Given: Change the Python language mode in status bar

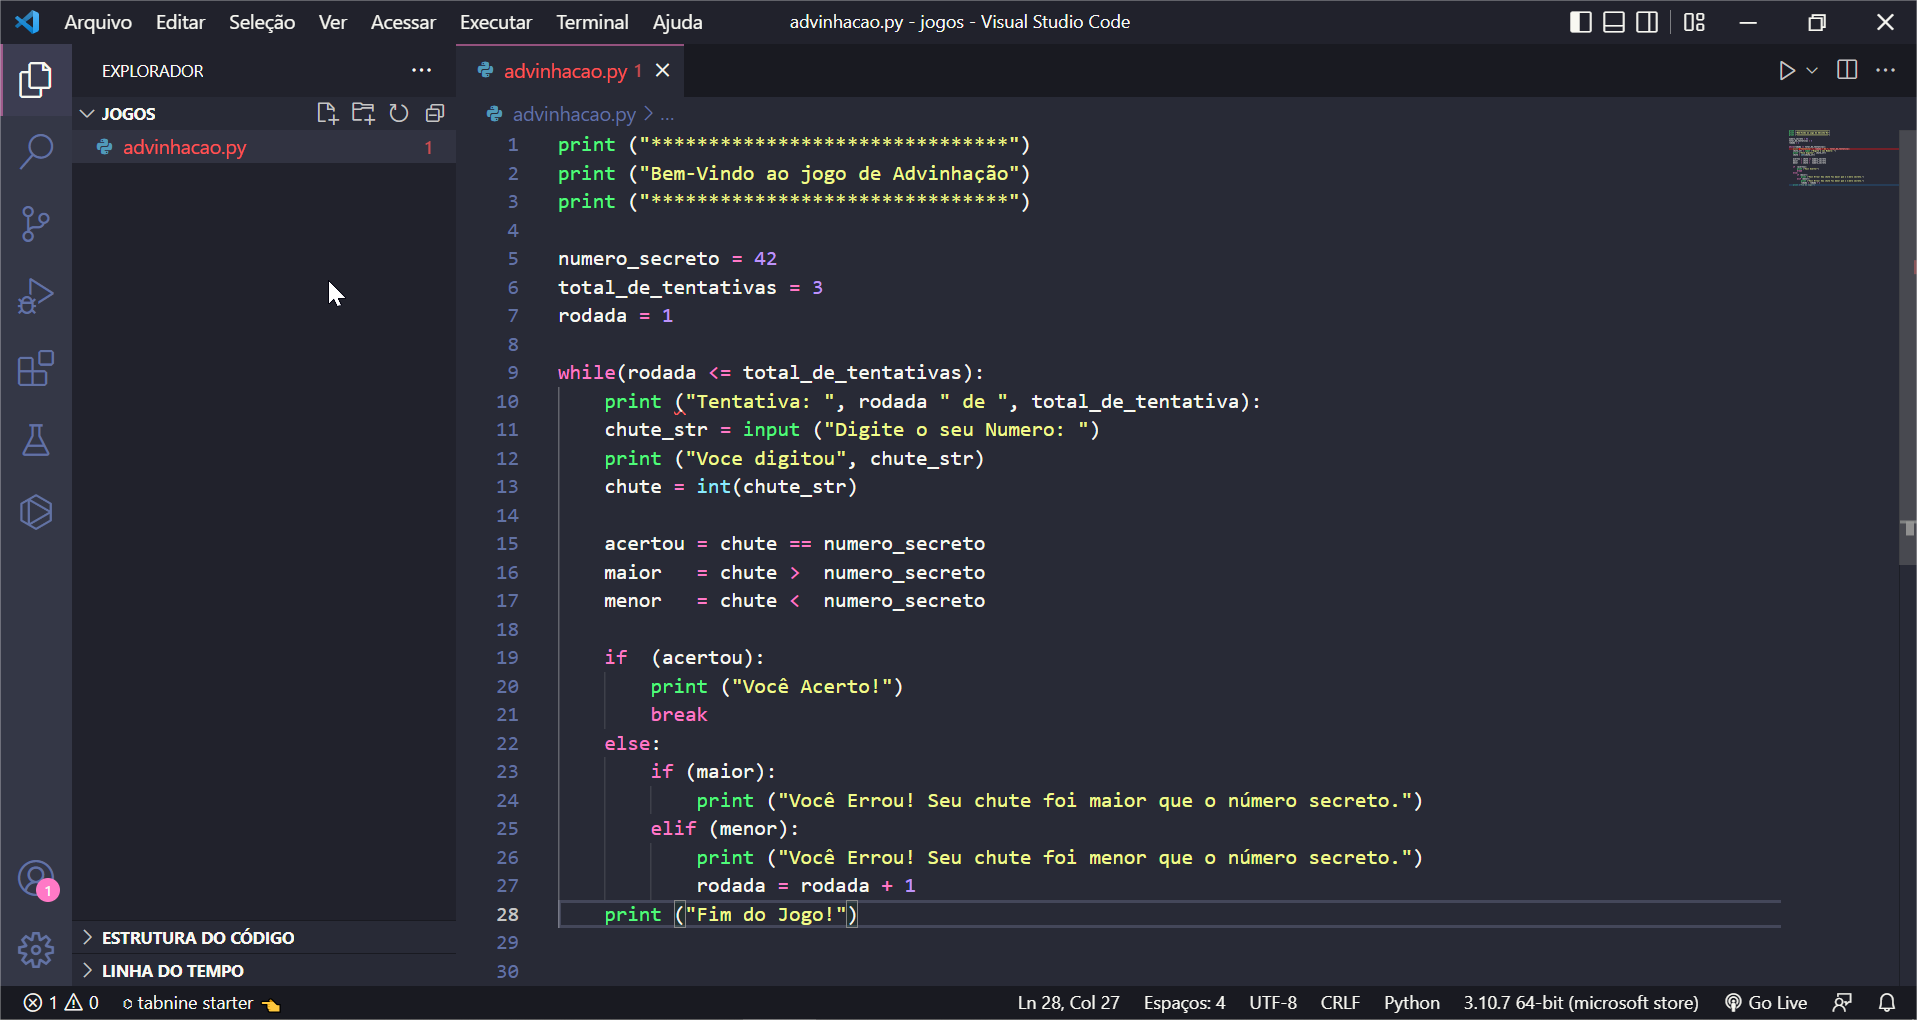Looking at the screenshot, I should [x=1411, y=1002].
